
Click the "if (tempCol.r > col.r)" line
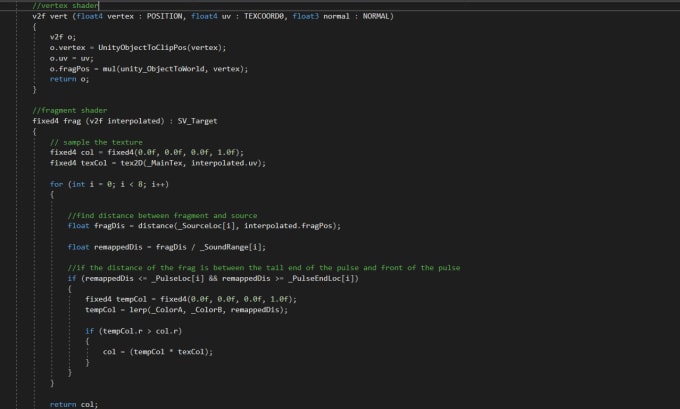click(134, 331)
